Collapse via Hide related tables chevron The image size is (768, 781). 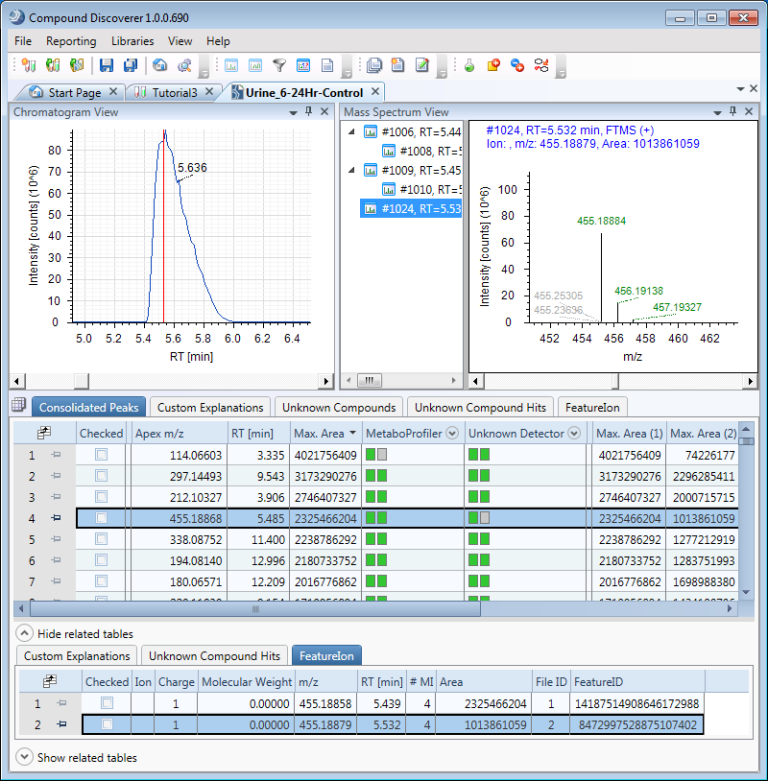(23, 633)
